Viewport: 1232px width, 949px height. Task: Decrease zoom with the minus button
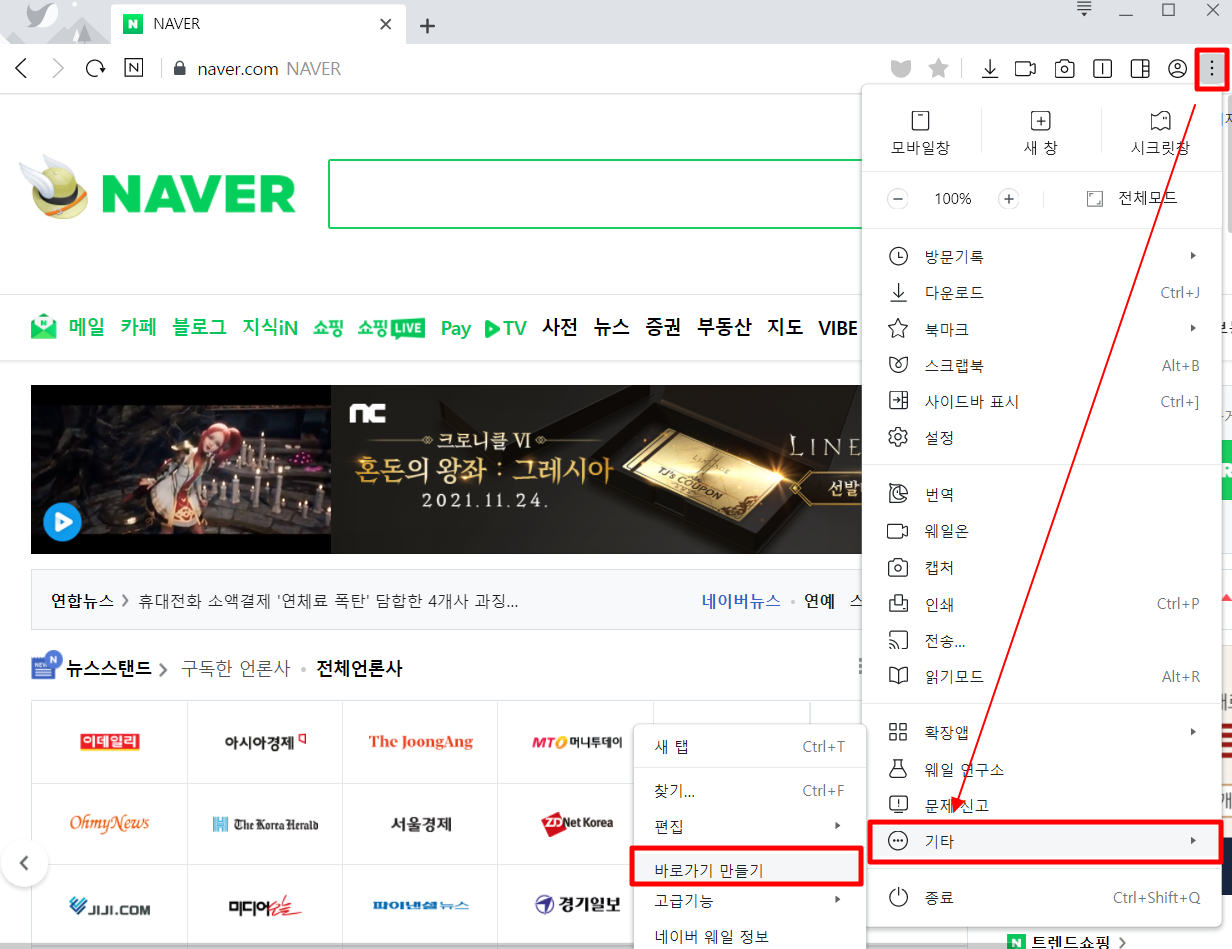click(x=898, y=199)
